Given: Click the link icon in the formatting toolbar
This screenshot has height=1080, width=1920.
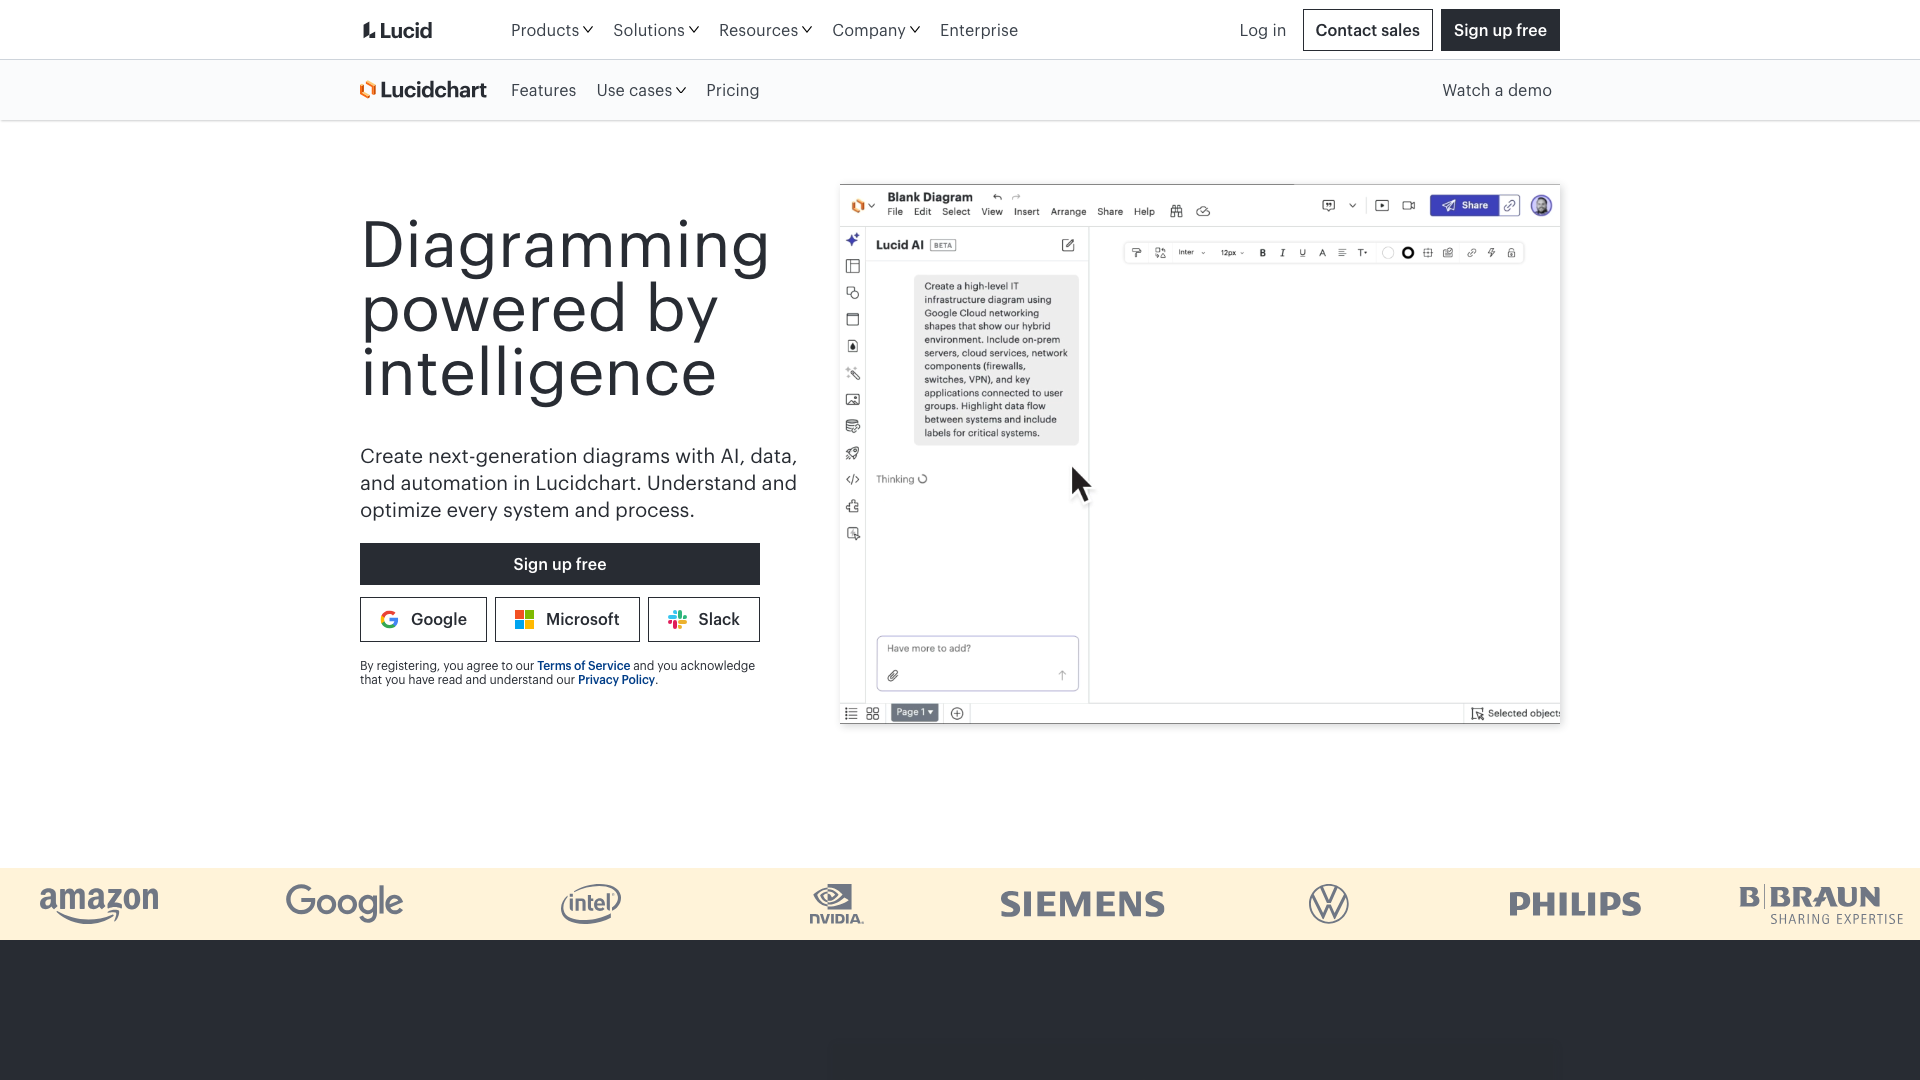Looking at the screenshot, I should (1471, 253).
